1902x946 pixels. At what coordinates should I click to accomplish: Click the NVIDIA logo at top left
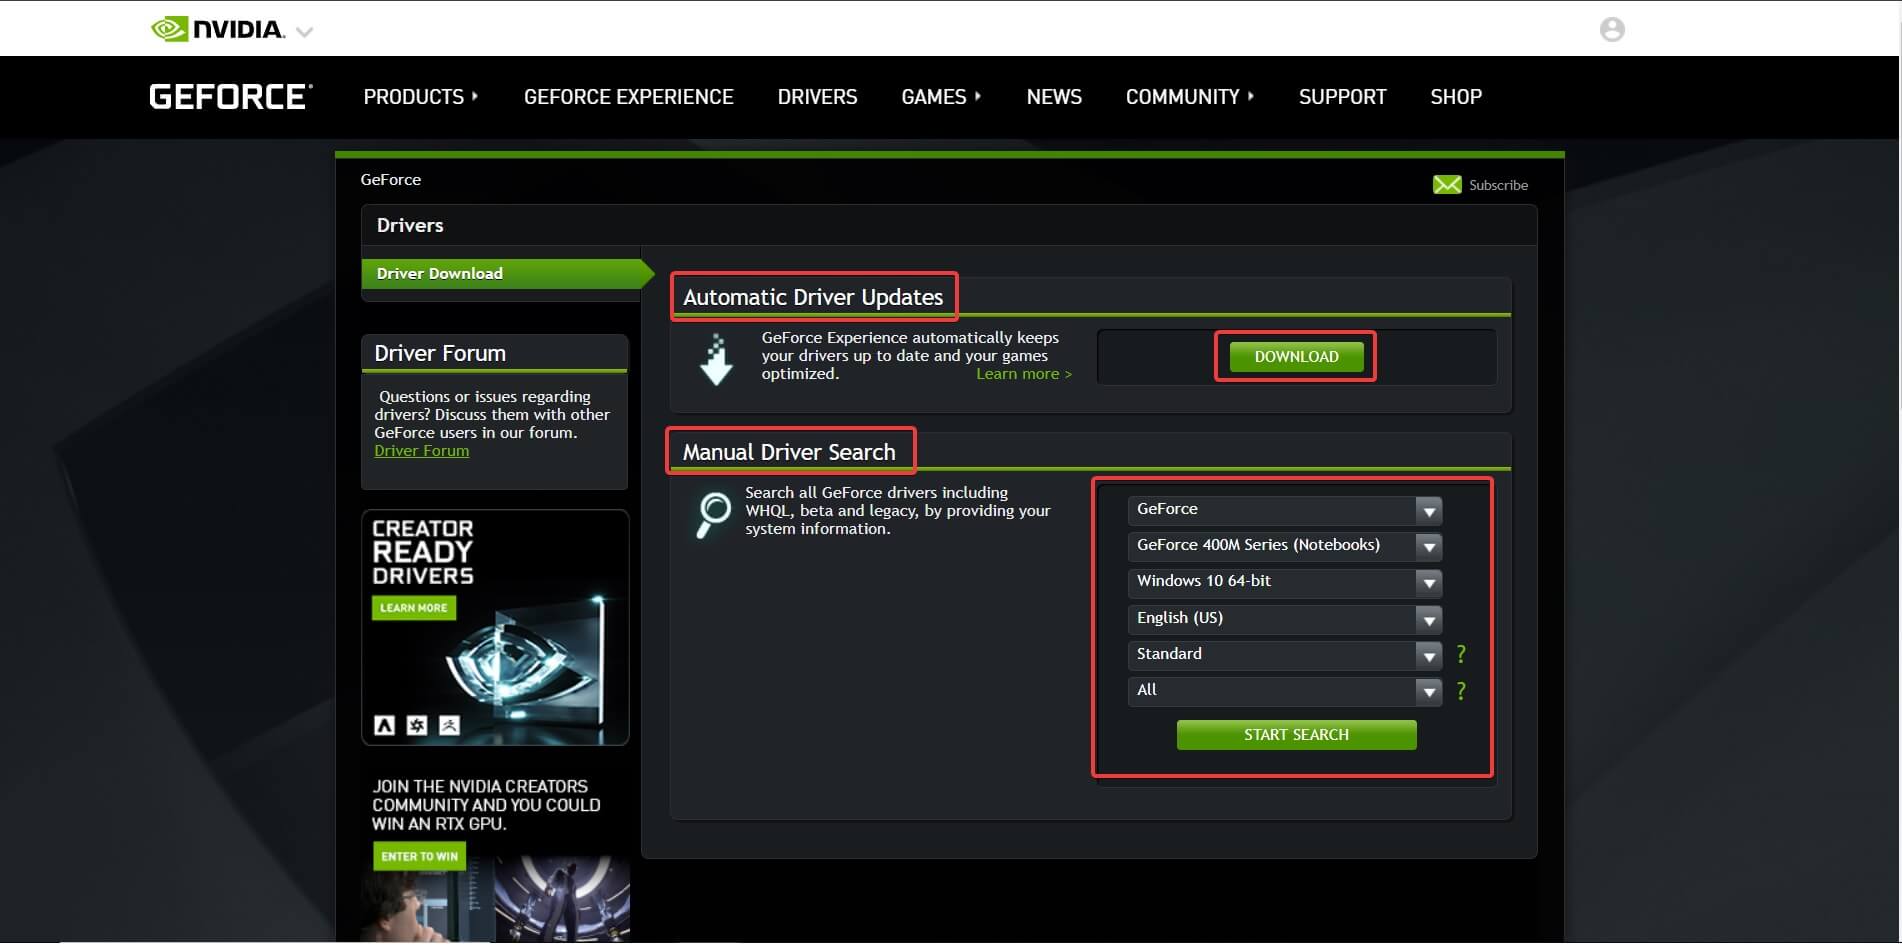tap(218, 29)
